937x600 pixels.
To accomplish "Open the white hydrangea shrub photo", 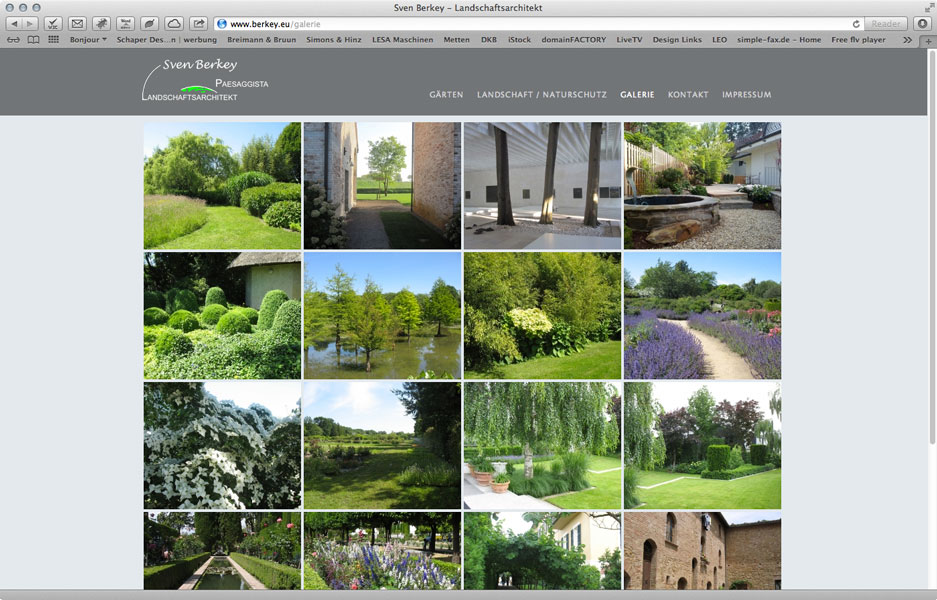I will (543, 316).
